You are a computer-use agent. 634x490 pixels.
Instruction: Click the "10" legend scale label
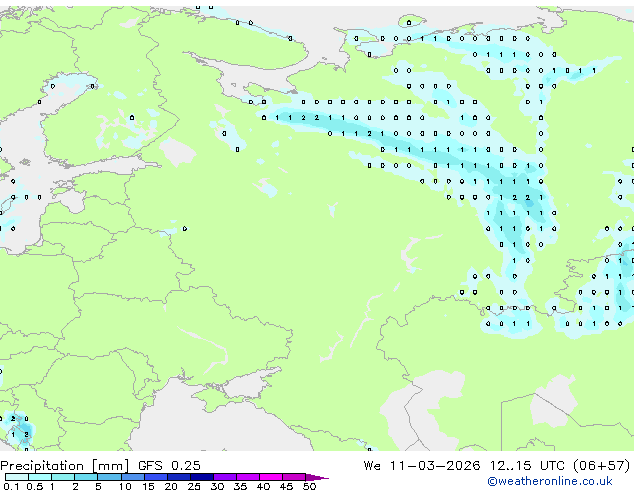coord(125,486)
